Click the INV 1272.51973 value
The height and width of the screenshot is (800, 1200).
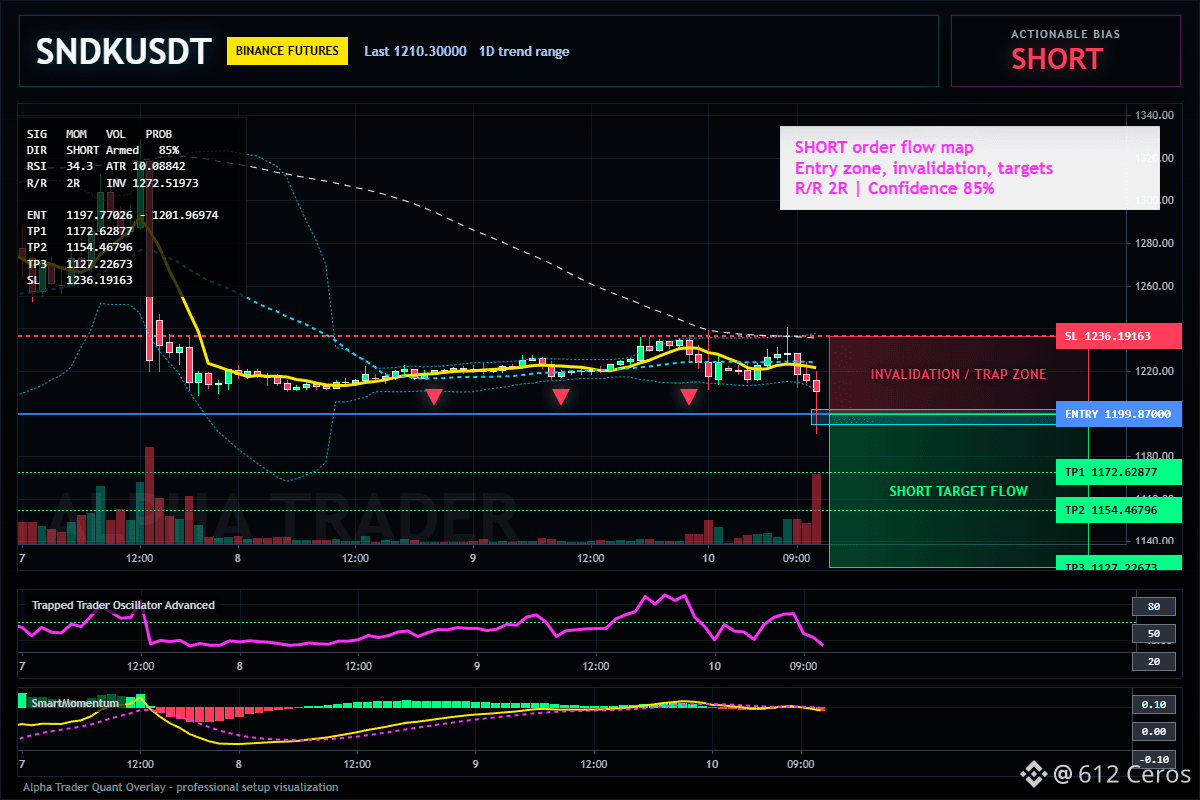(x=152, y=183)
